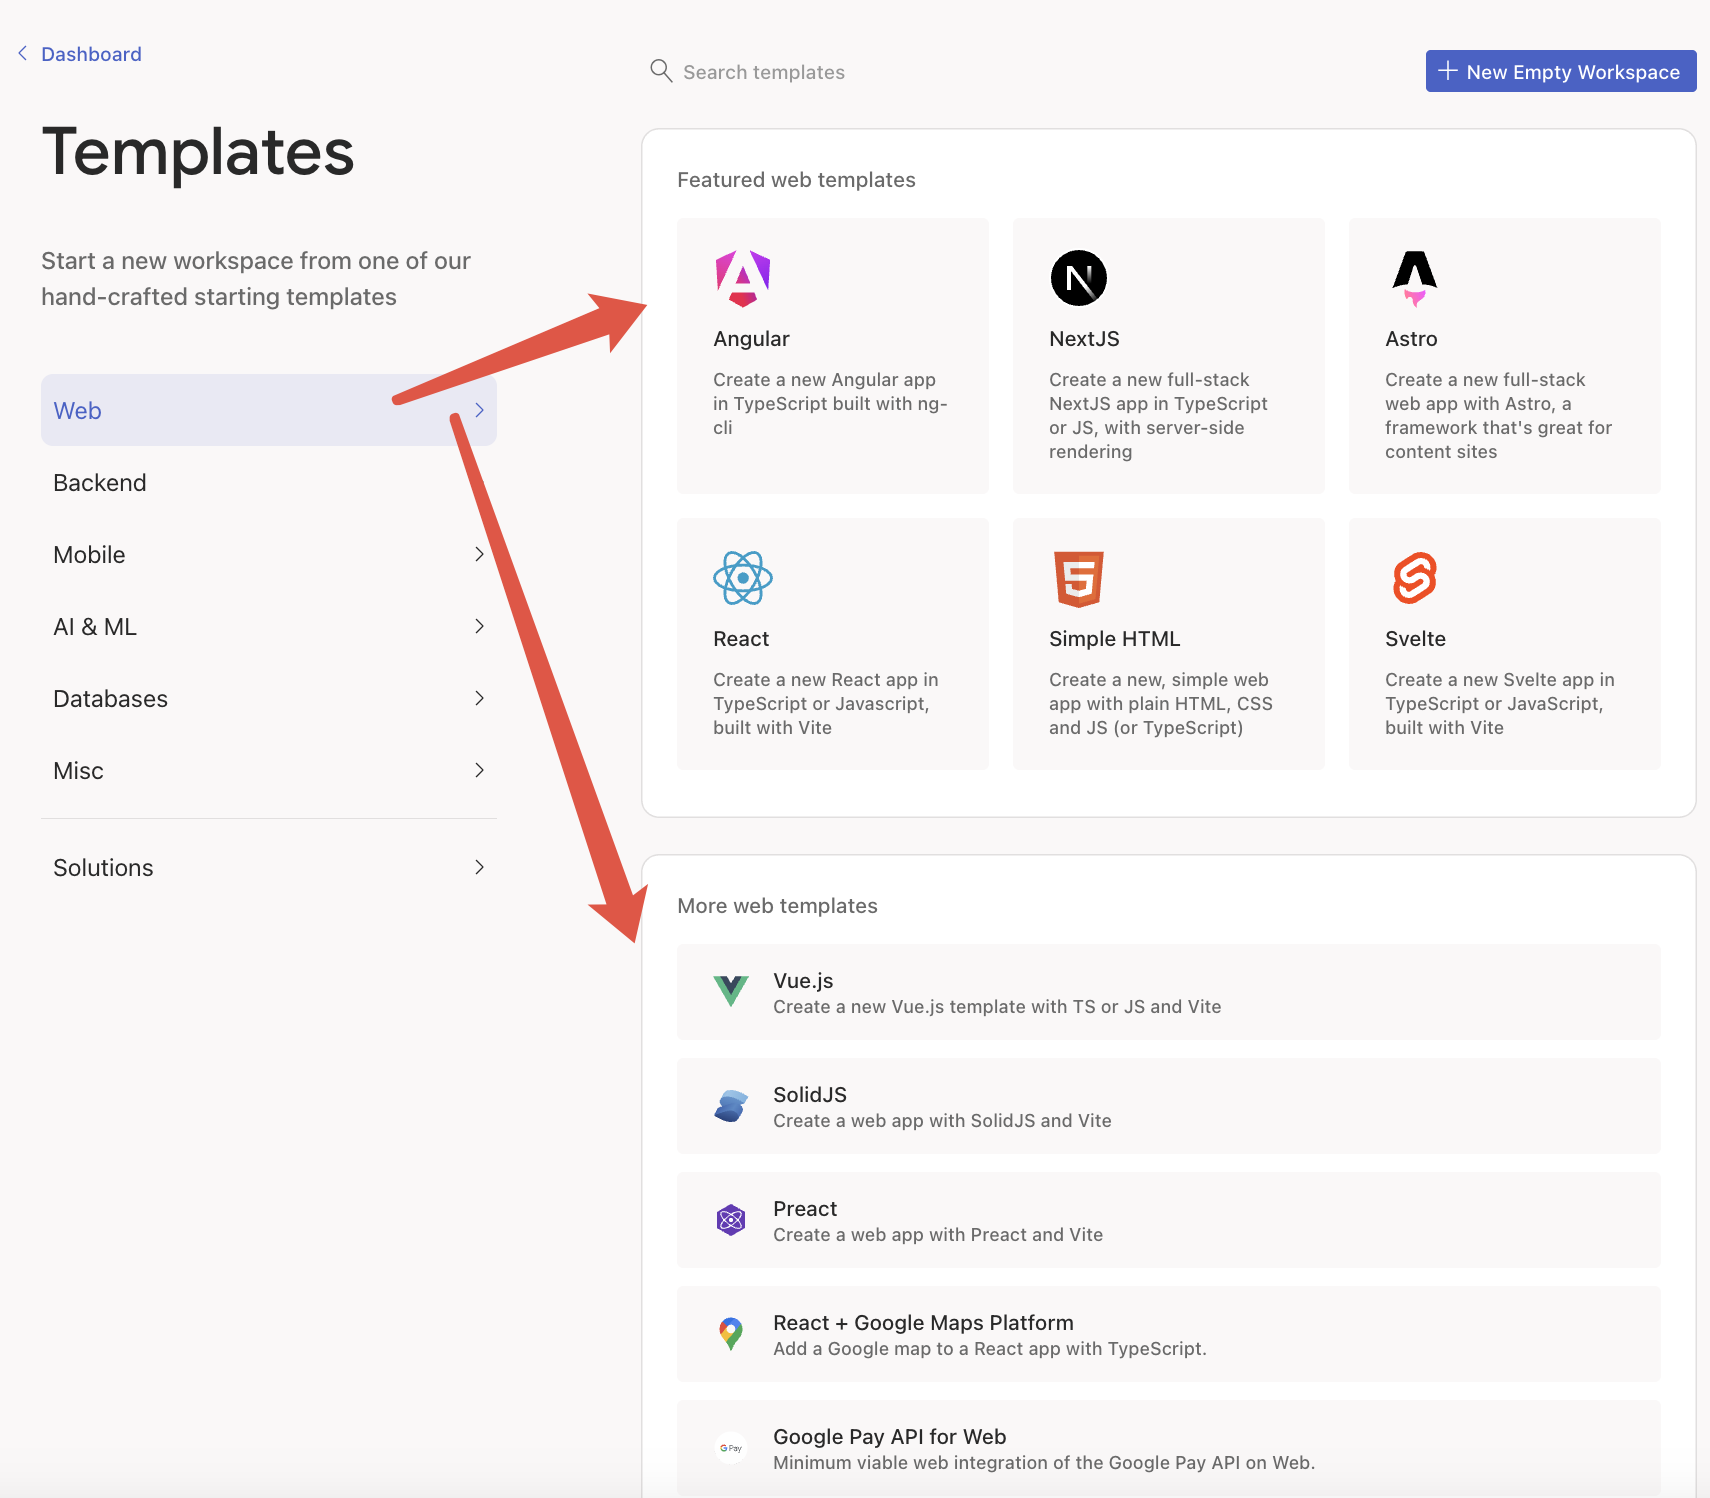Image resolution: width=1710 pixels, height=1498 pixels.
Task: Expand the Misc category chevron
Action: [x=480, y=770]
